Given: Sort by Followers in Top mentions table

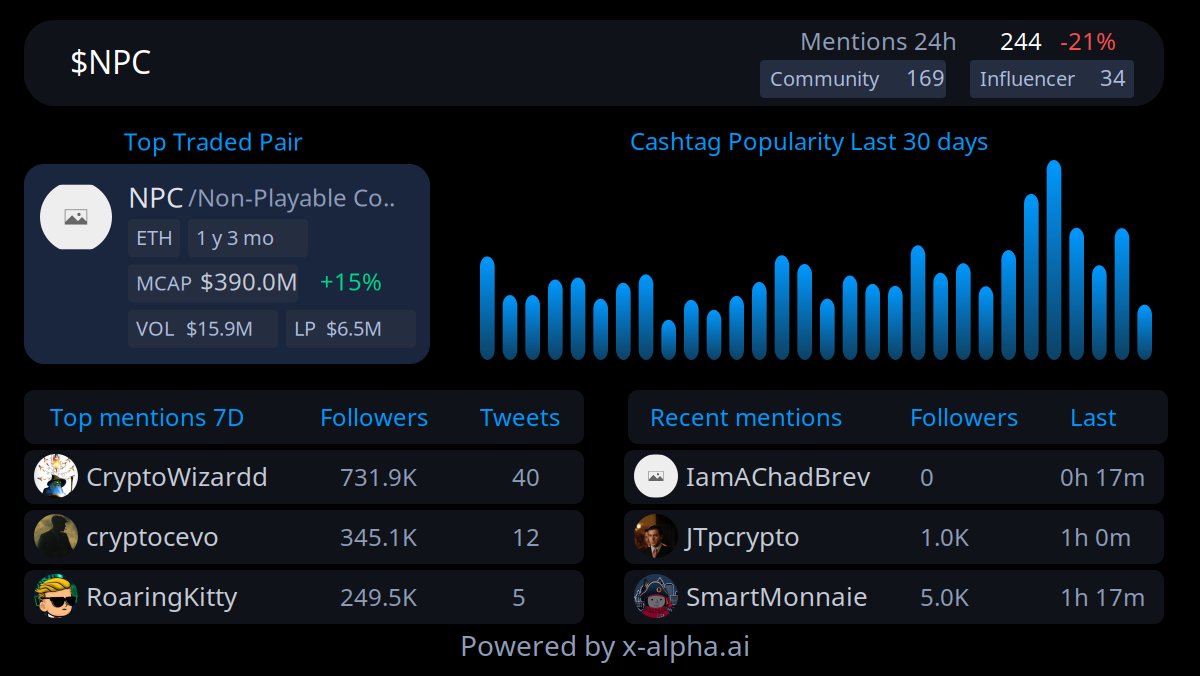Looking at the screenshot, I should coord(374,418).
